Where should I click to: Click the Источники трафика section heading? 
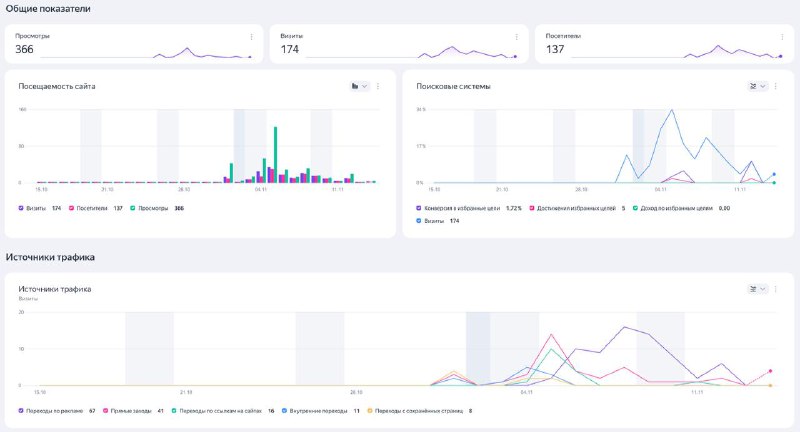pos(50,257)
